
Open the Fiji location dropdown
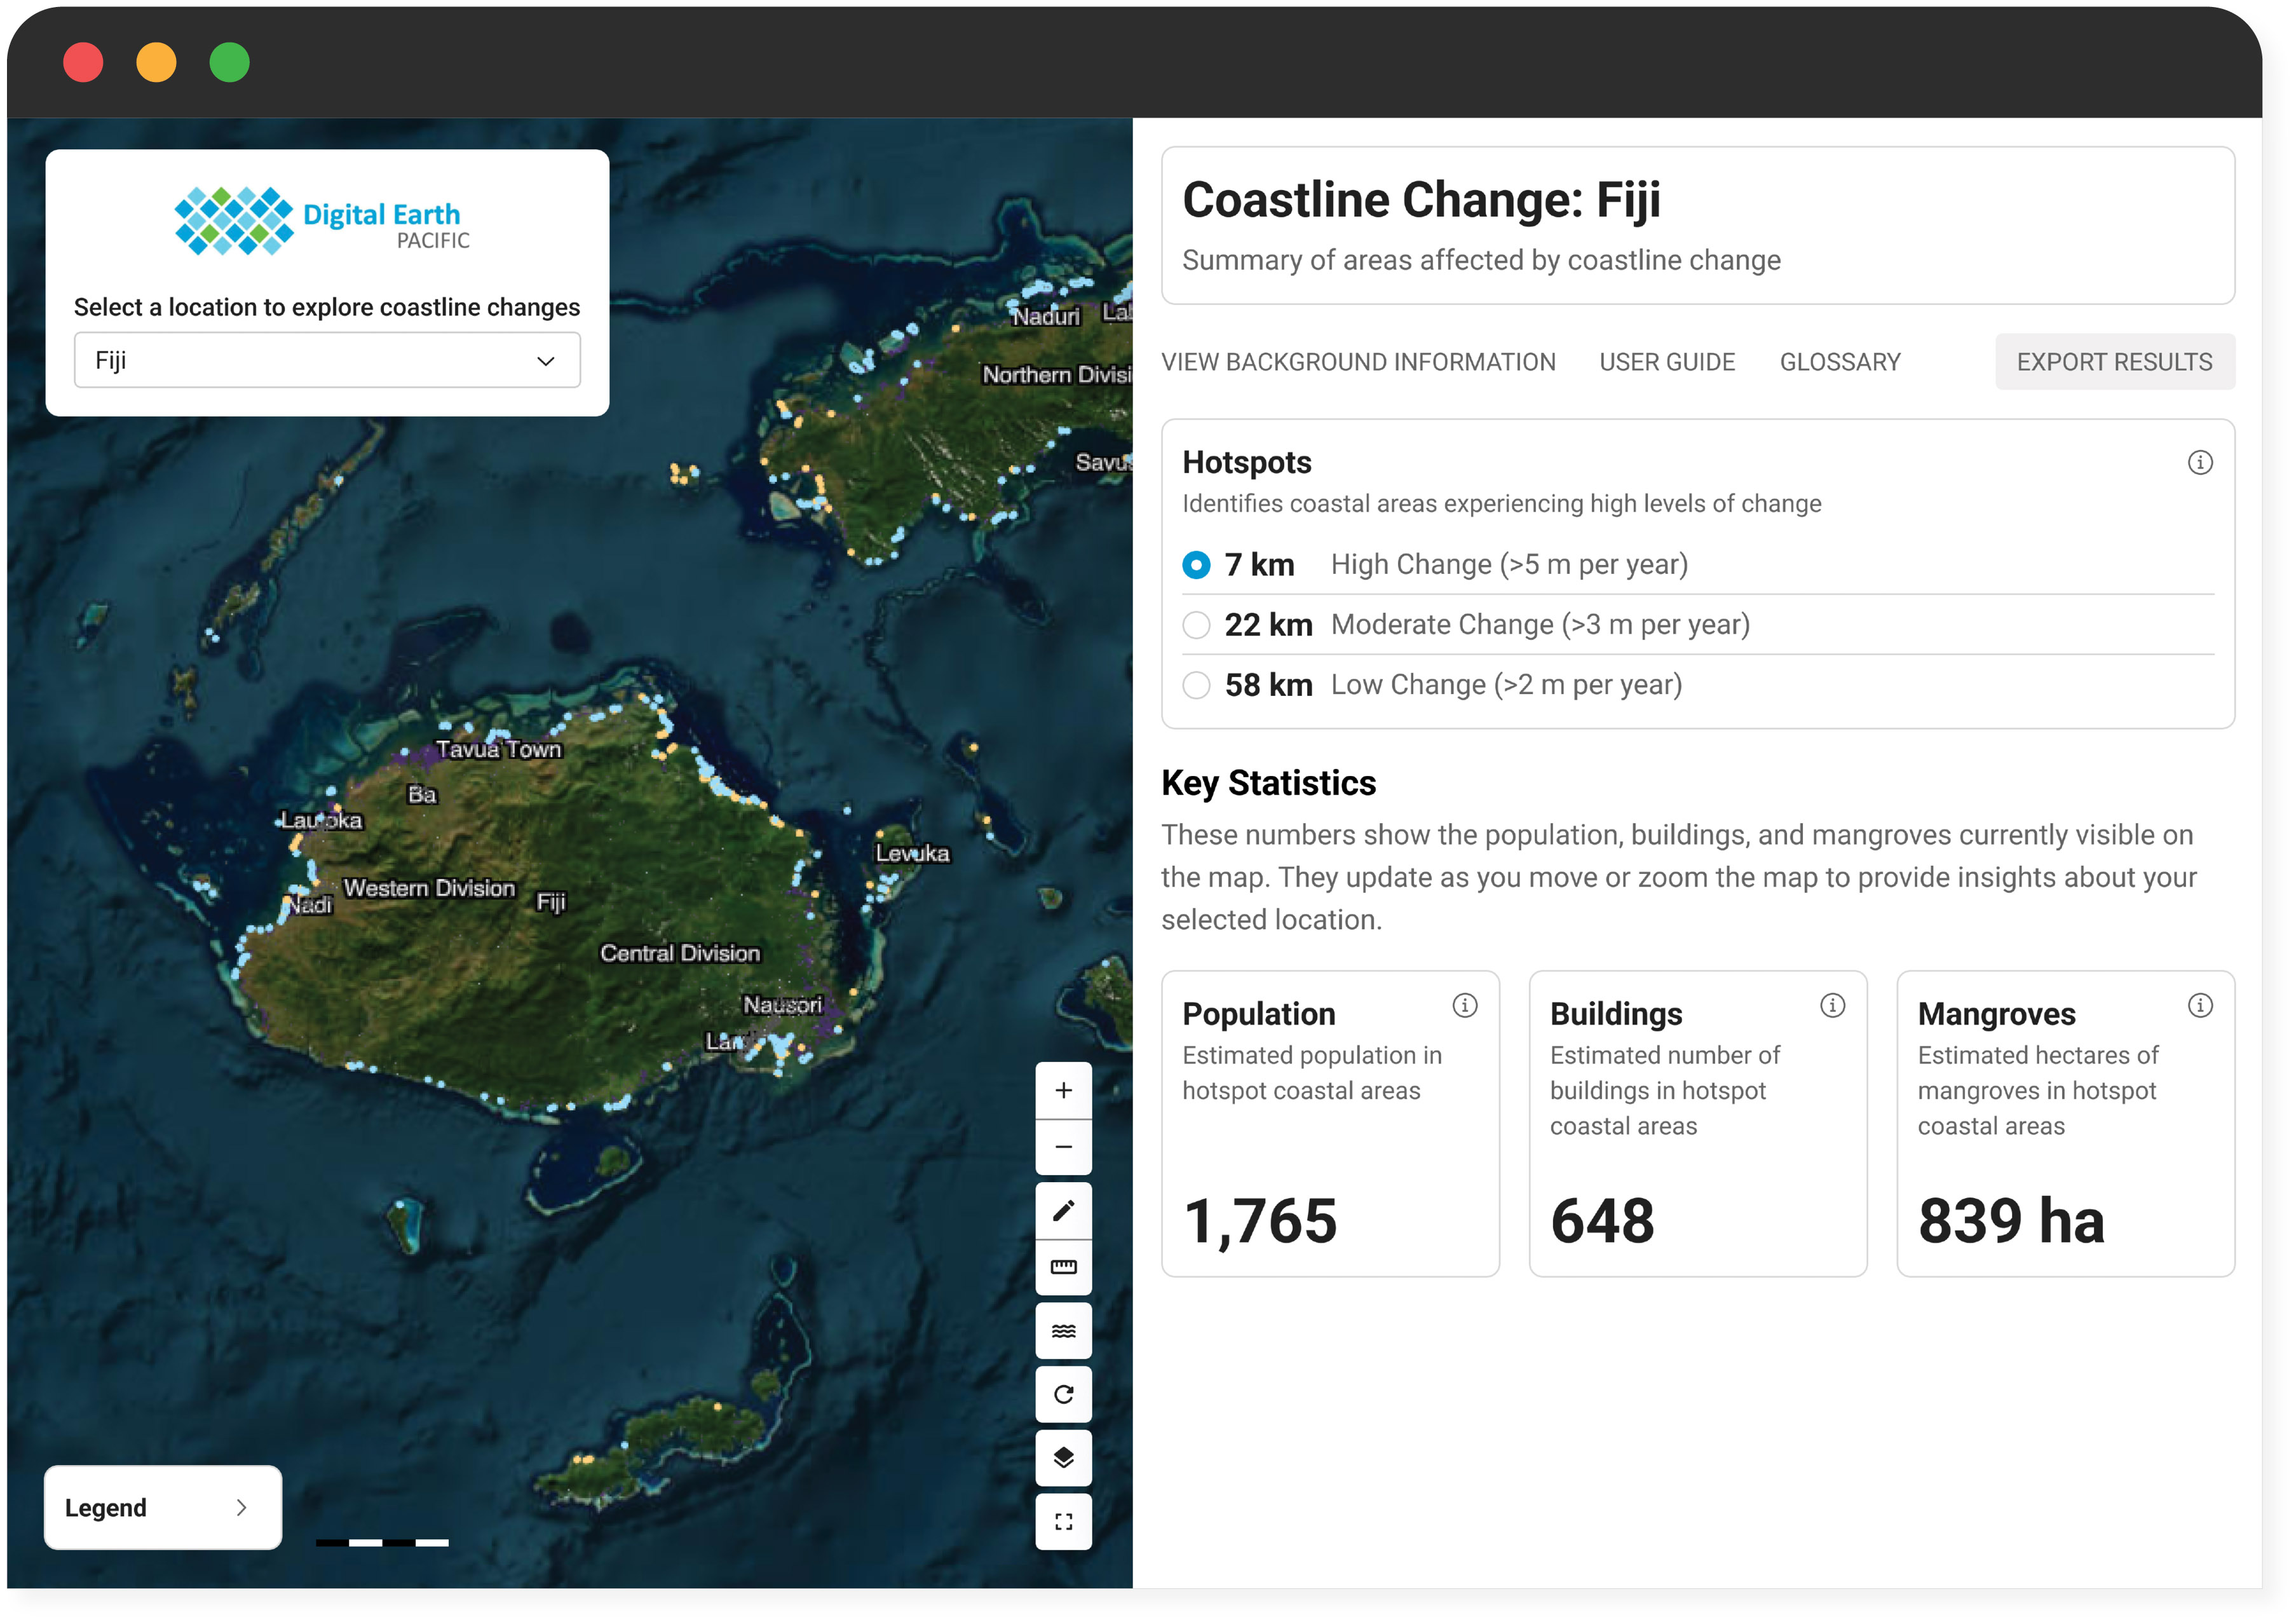[327, 360]
